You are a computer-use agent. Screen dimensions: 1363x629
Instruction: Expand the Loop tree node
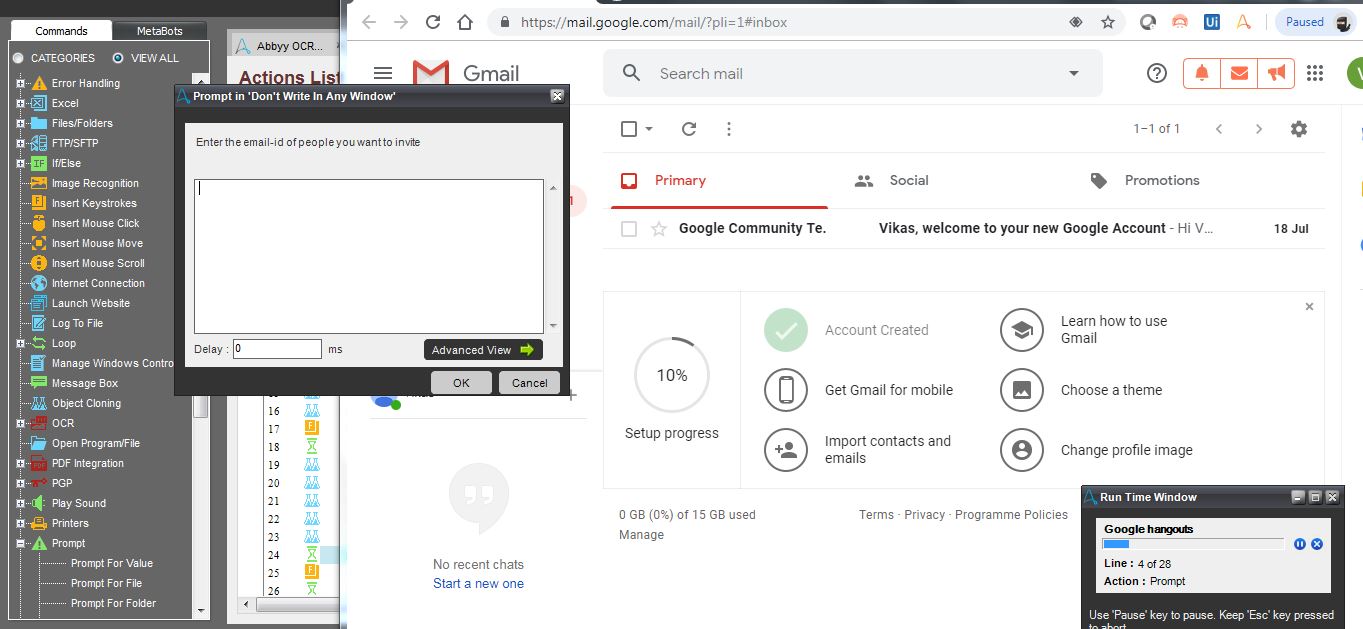(20, 343)
